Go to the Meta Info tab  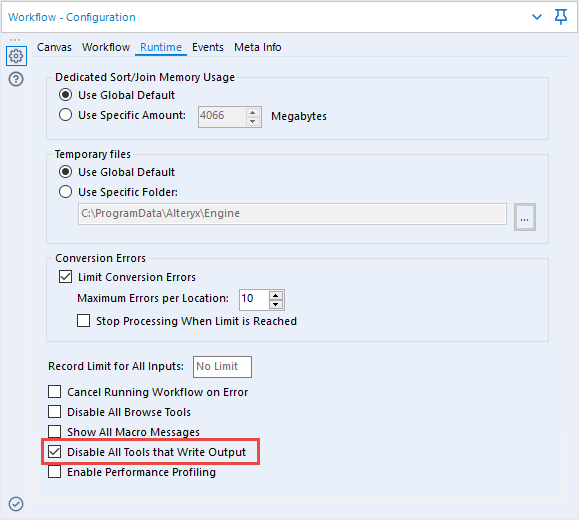point(258,47)
